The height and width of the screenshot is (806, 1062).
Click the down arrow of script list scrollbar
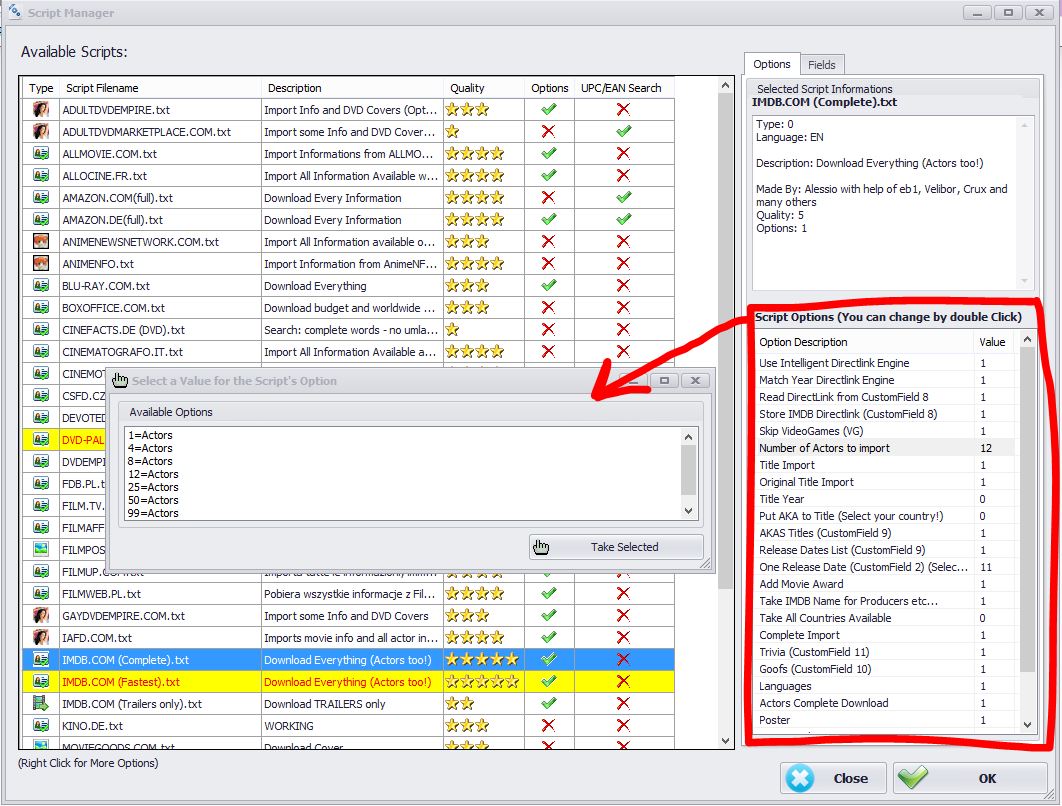tap(727, 741)
